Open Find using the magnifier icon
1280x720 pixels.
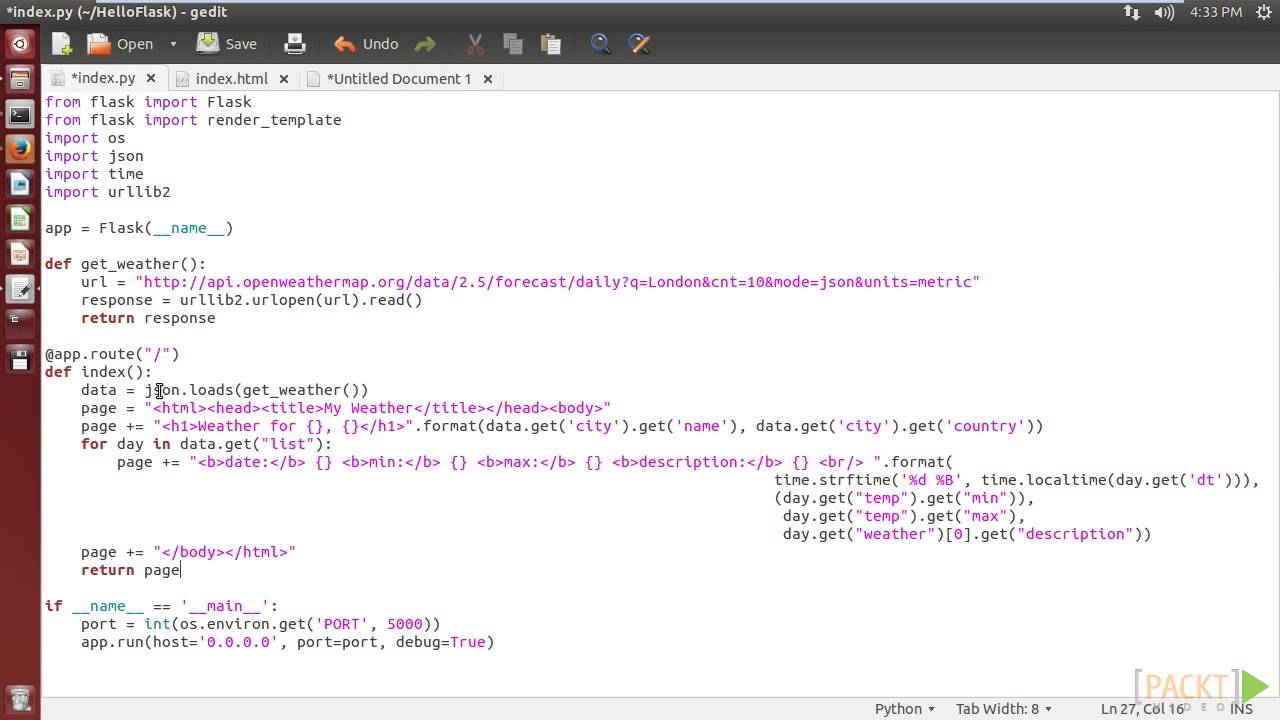(601, 44)
